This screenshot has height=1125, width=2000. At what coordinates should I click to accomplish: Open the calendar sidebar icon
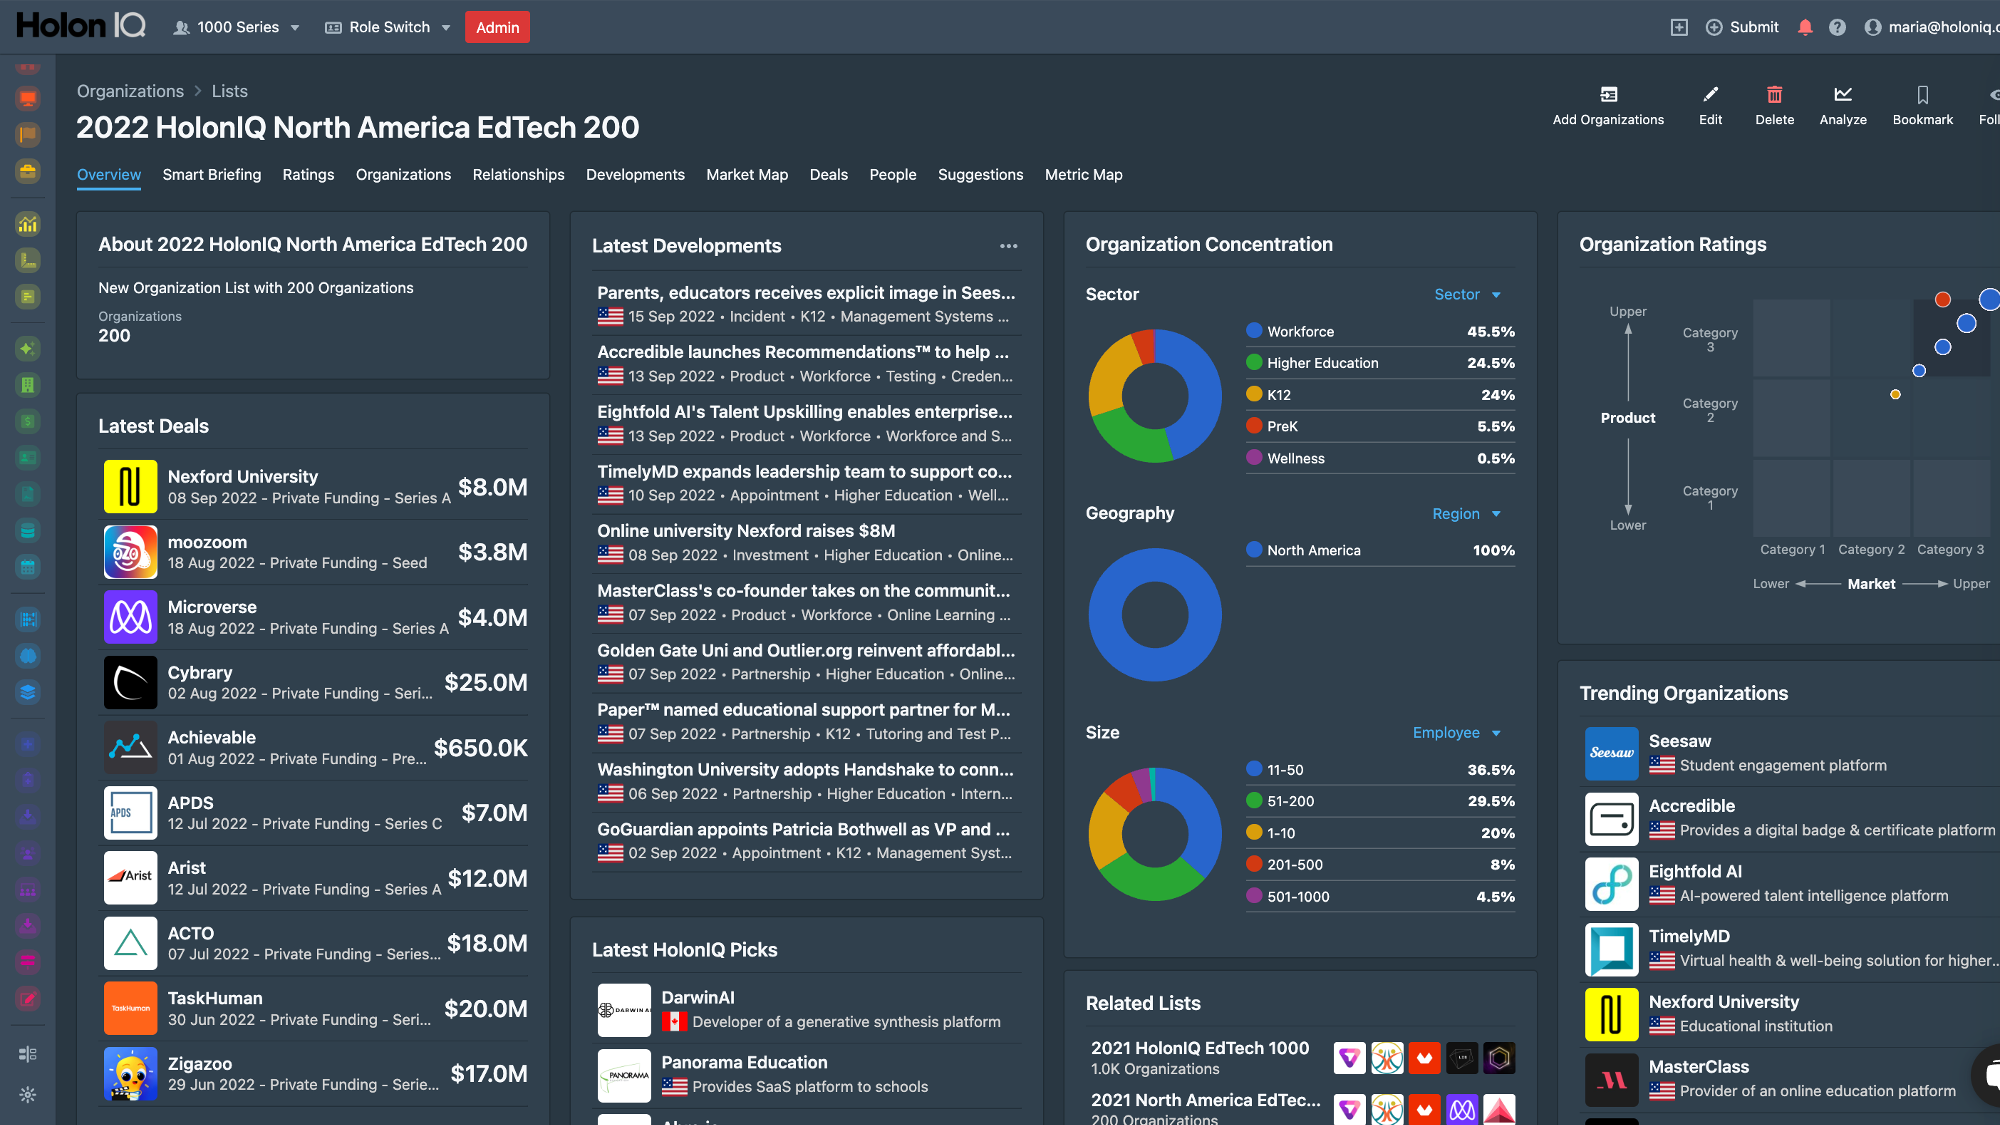[x=28, y=567]
